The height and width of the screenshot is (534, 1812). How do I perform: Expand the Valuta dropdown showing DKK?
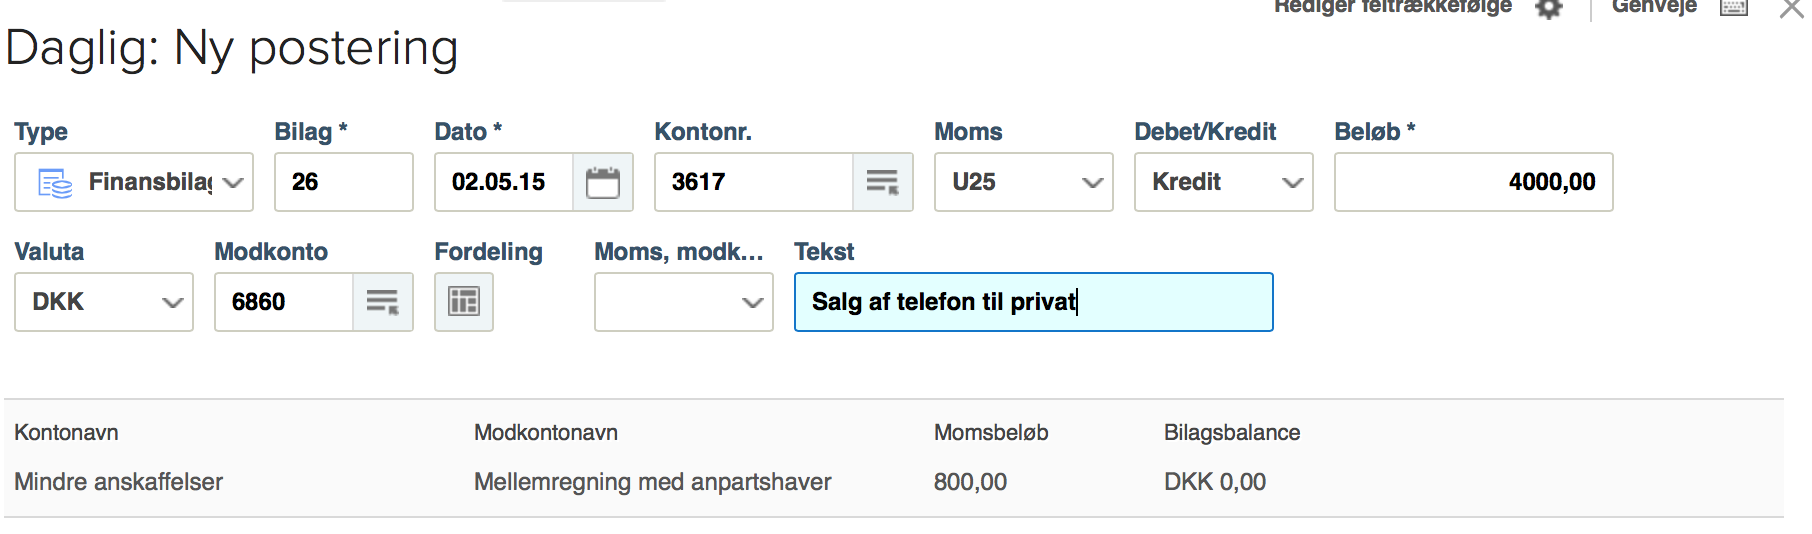[x=172, y=303]
